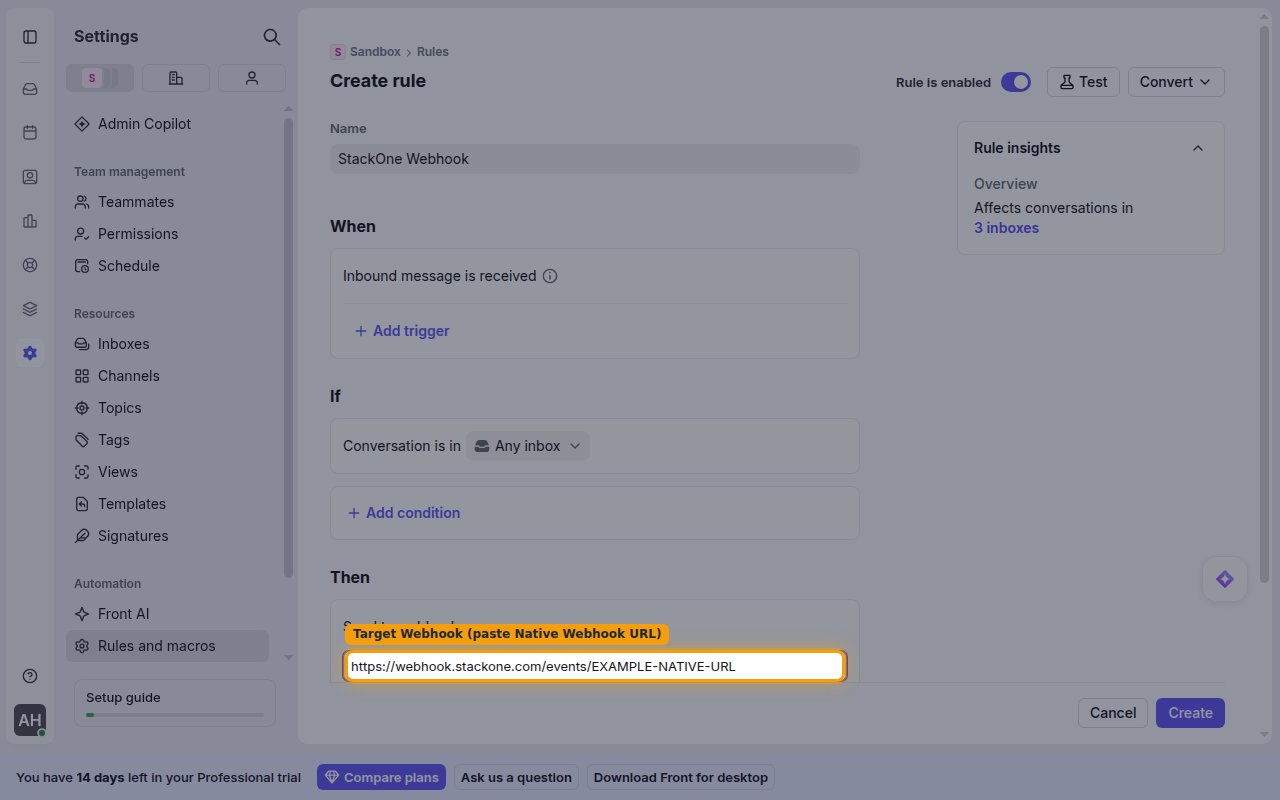Open Channels settings
1280x800 pixels.
pyautogui.click(x=168, y=376)
